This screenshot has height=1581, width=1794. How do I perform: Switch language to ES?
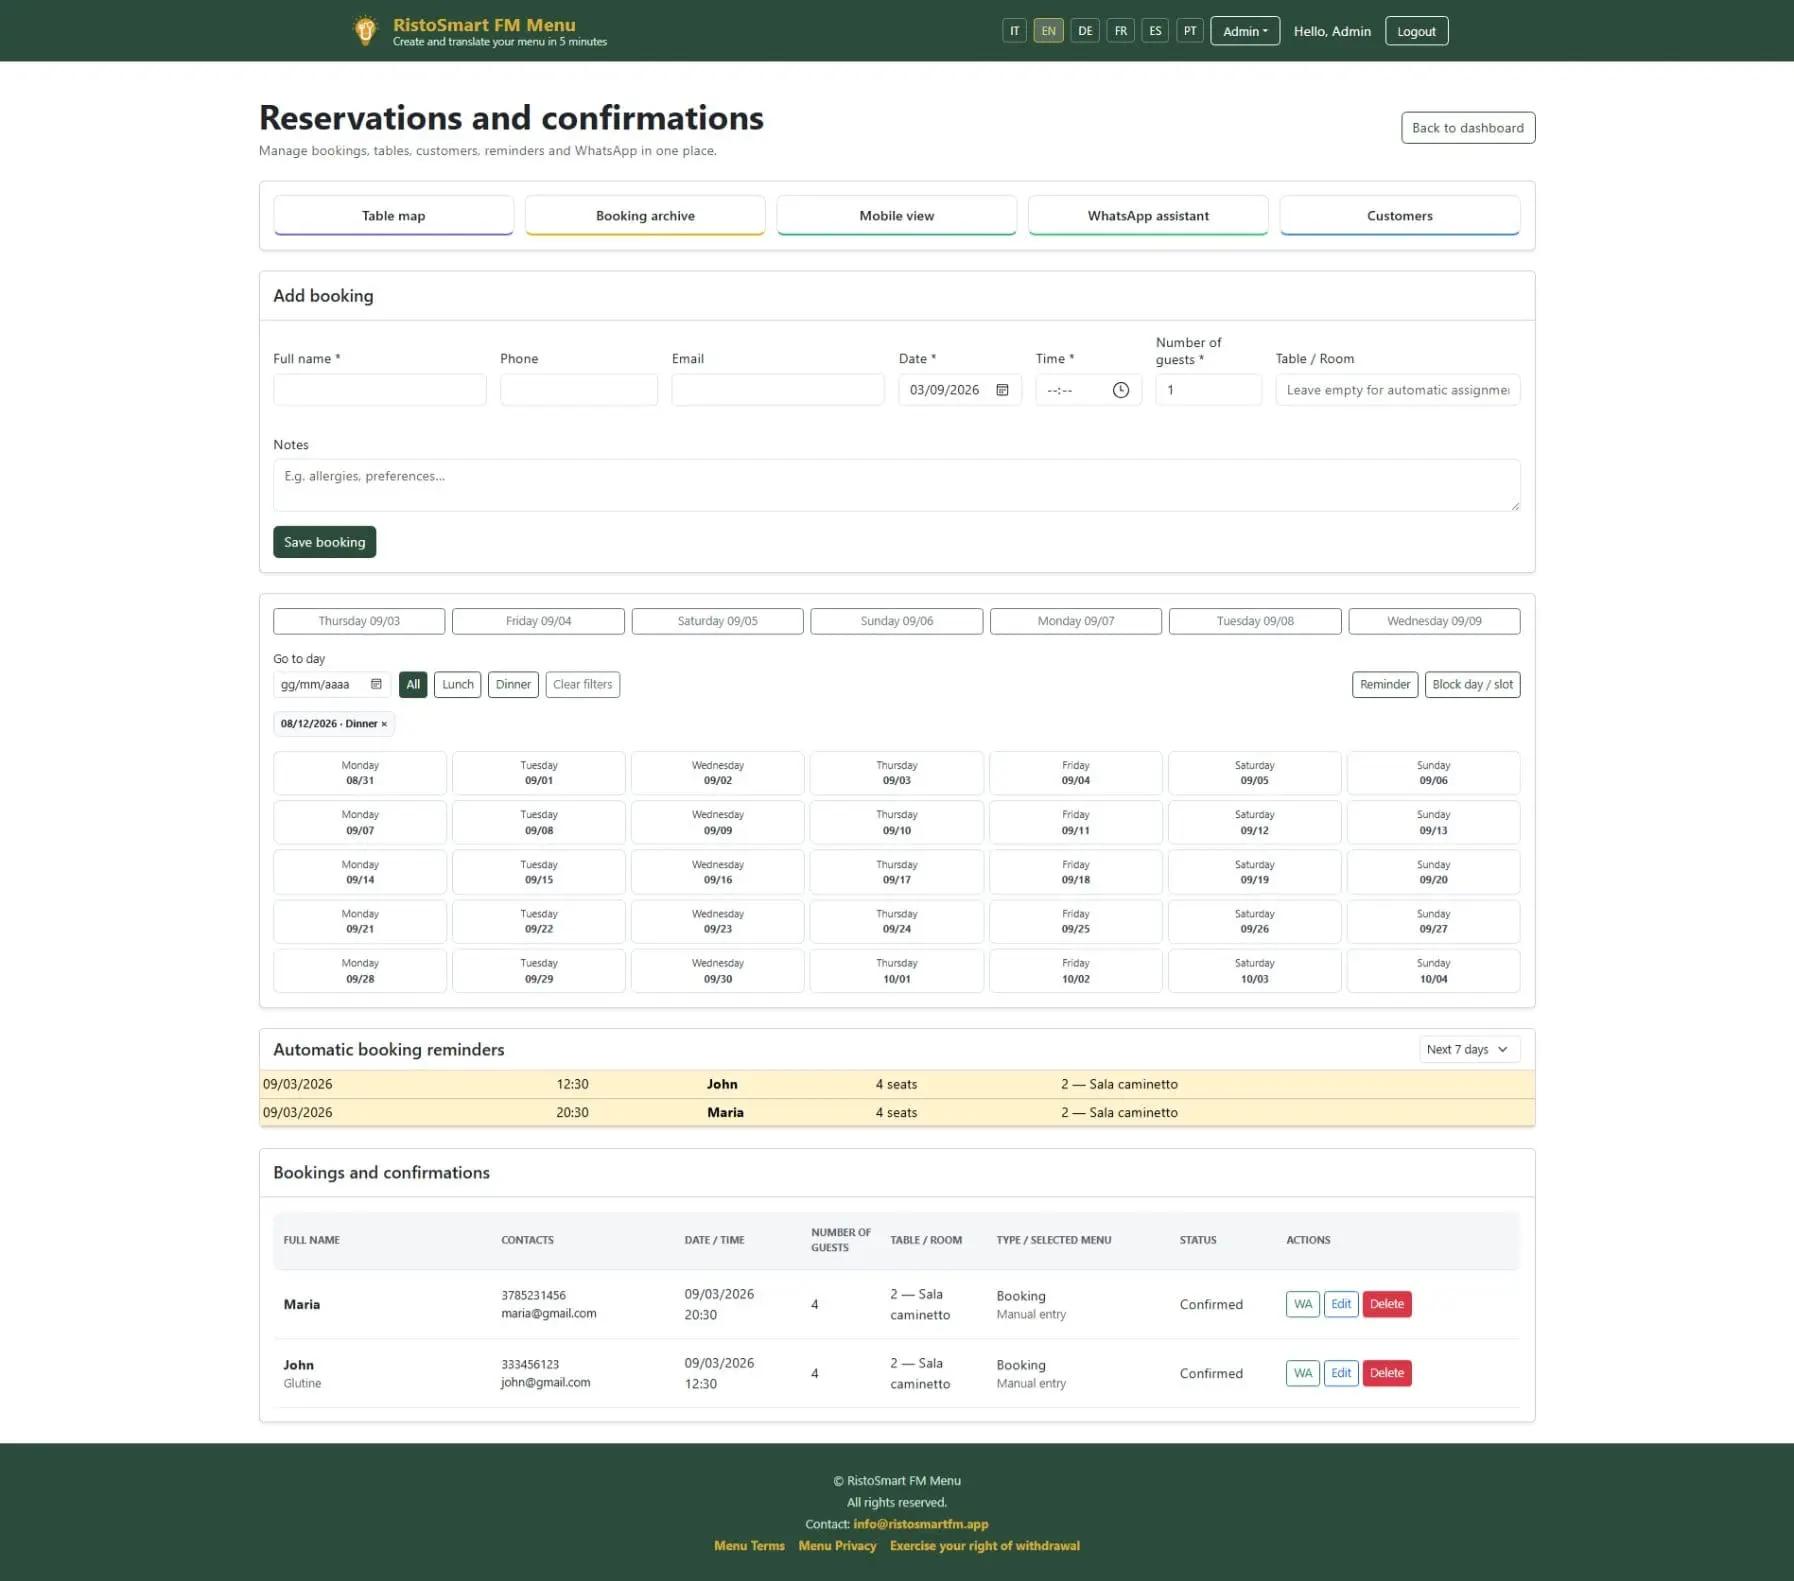pos(1155,31)
